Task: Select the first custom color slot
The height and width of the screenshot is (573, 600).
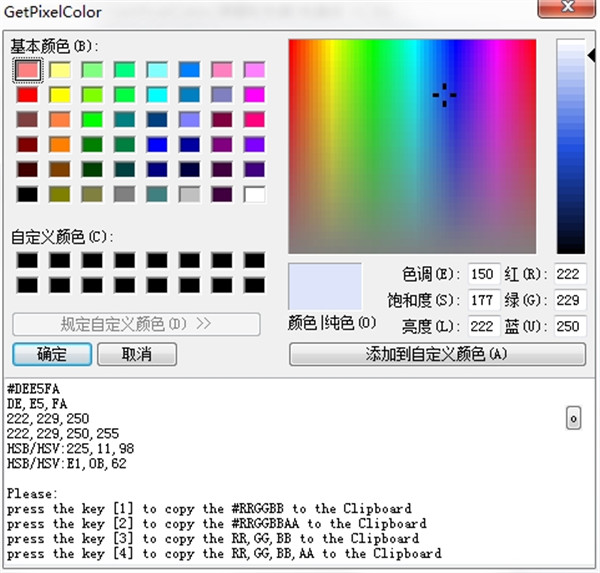Action: point(27,261)
